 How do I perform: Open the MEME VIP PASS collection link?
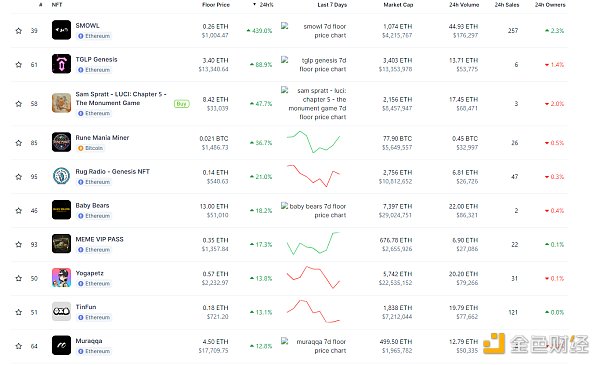[99, 240]
